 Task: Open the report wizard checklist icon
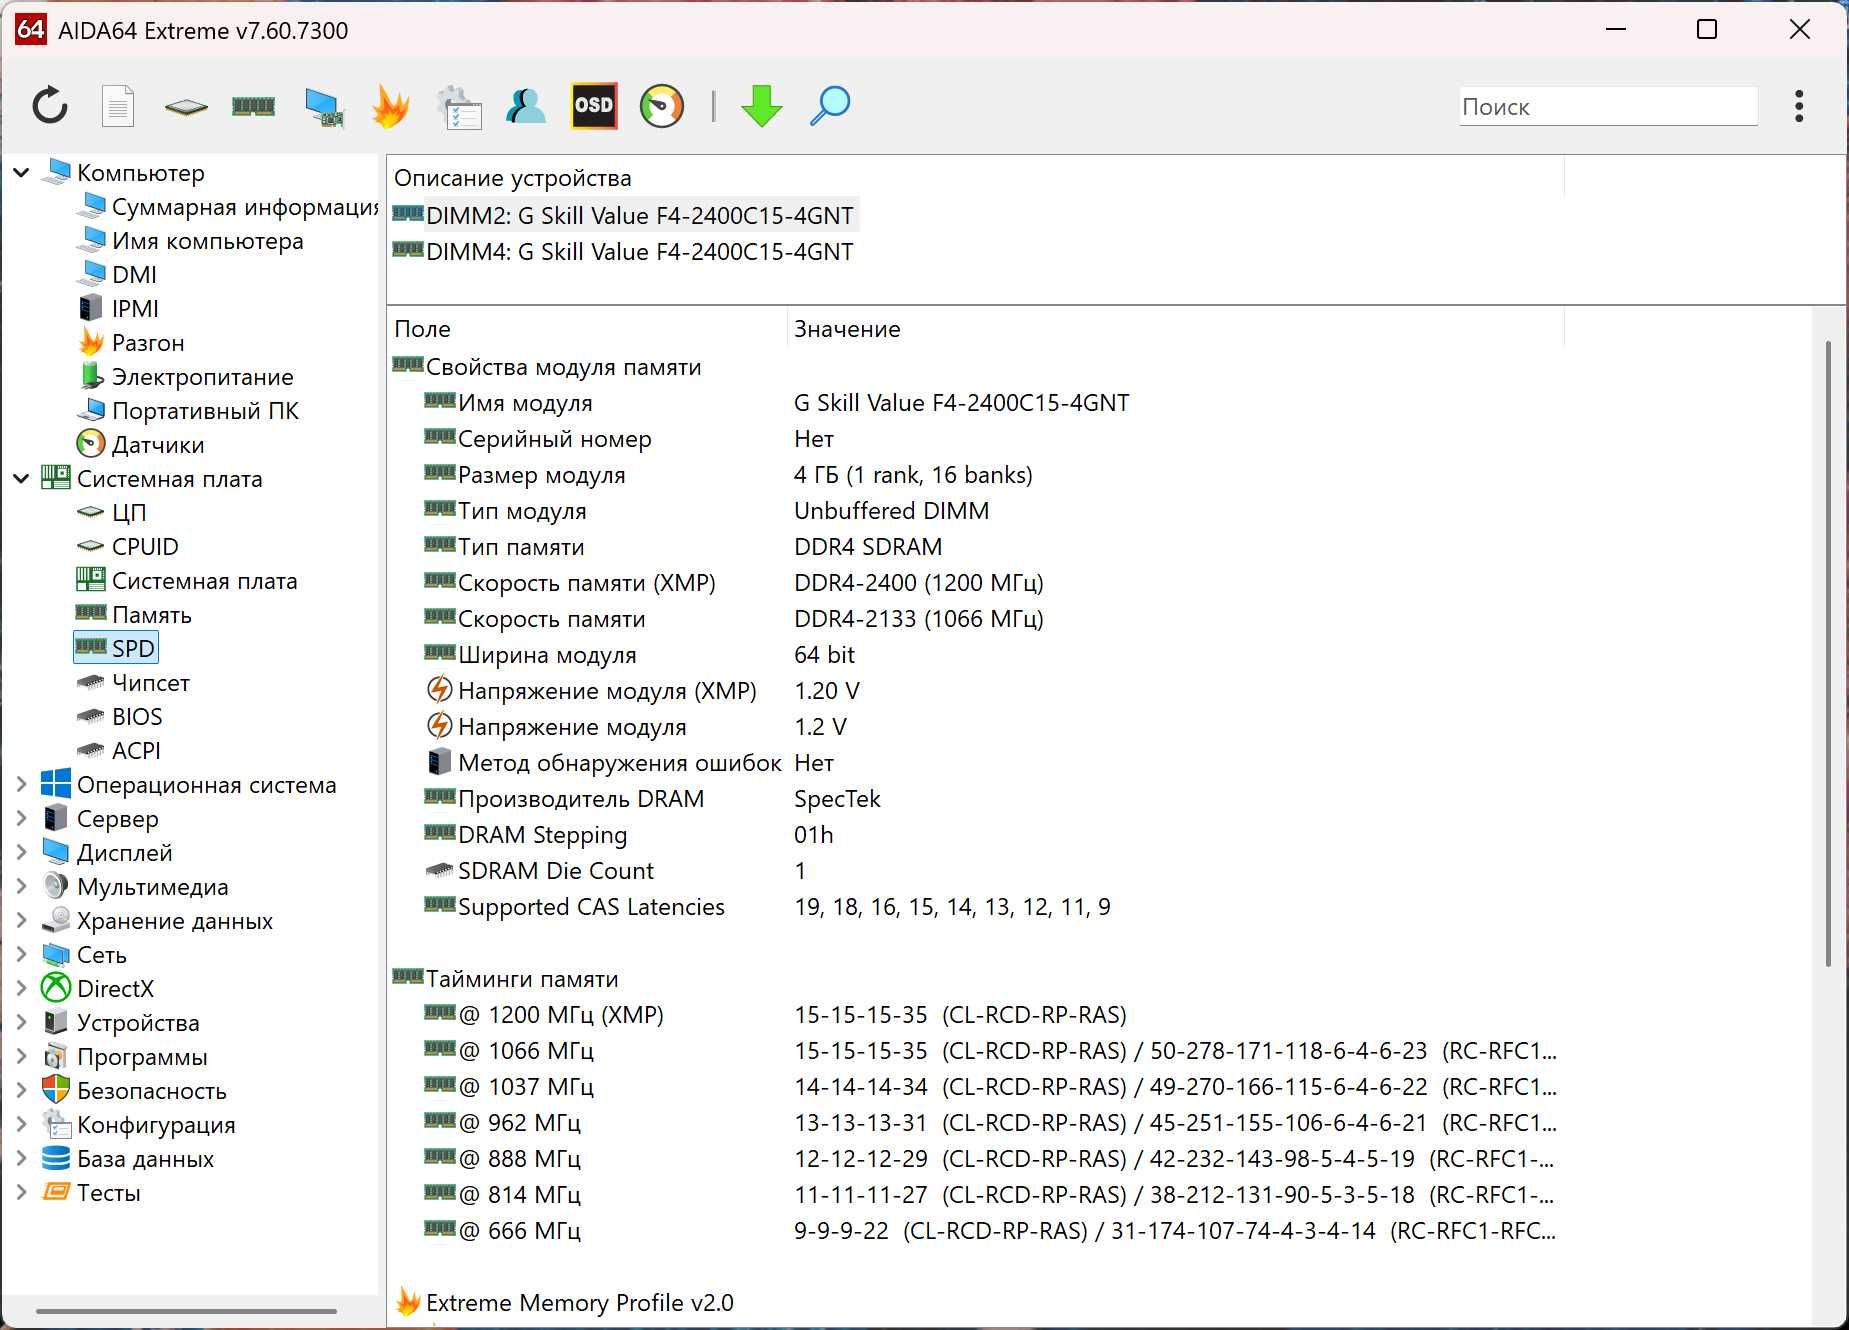coord(459,106)
